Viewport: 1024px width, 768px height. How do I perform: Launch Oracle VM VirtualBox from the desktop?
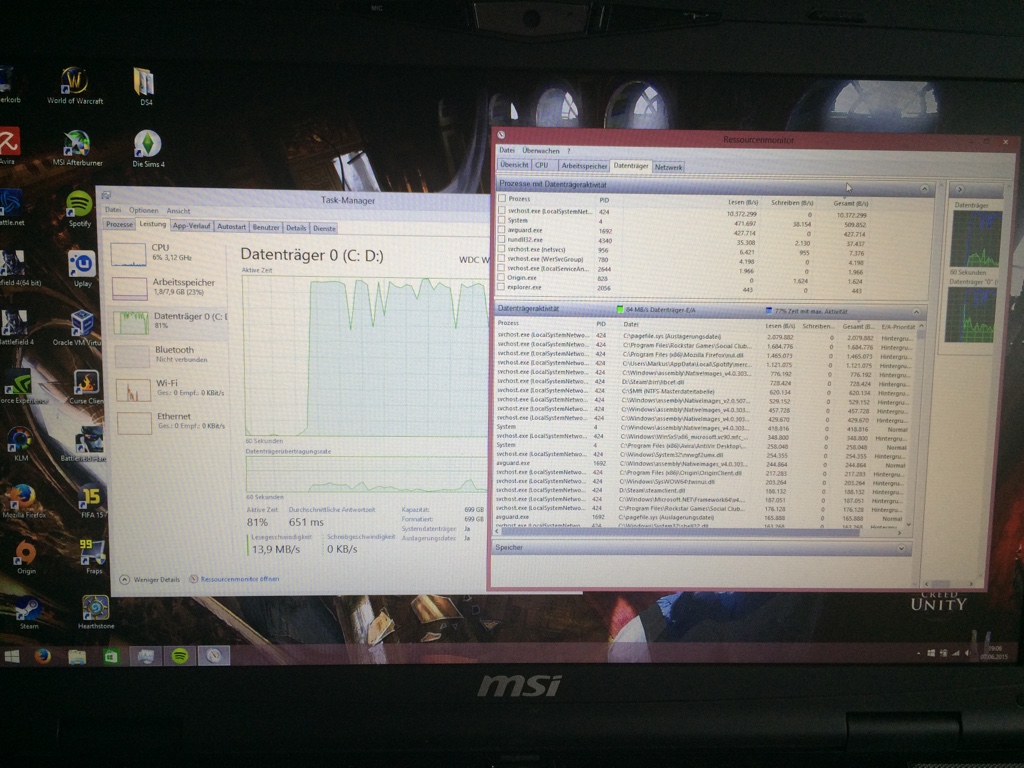(78, 328)
